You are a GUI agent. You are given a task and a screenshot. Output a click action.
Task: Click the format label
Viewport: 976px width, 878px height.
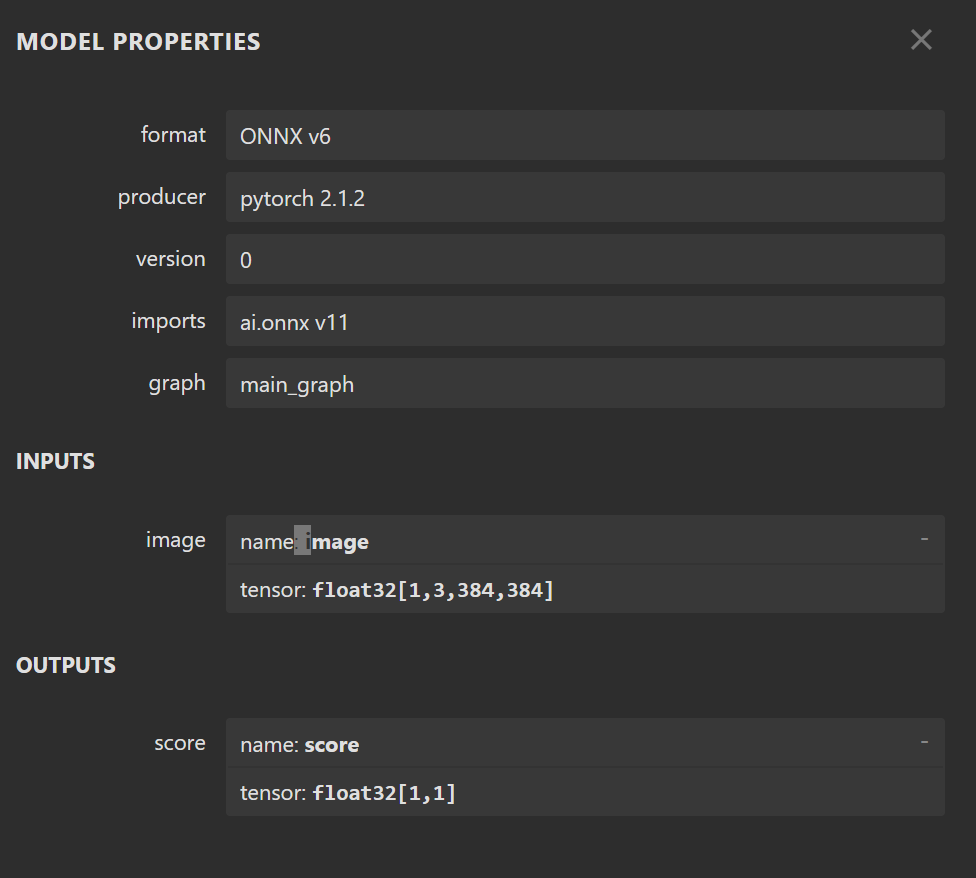[173, 134]
